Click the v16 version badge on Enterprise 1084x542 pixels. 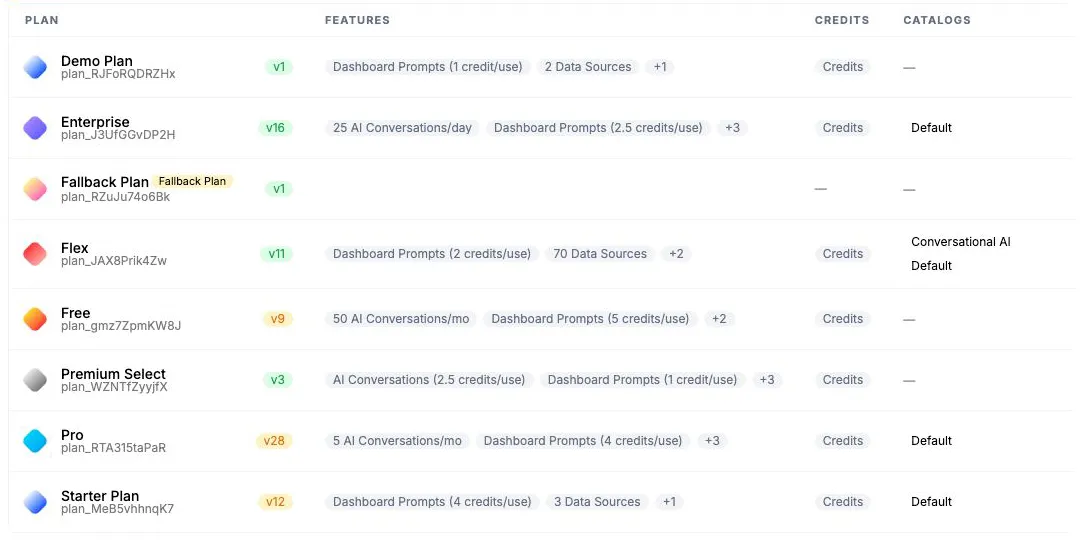(x=275, y=128)
